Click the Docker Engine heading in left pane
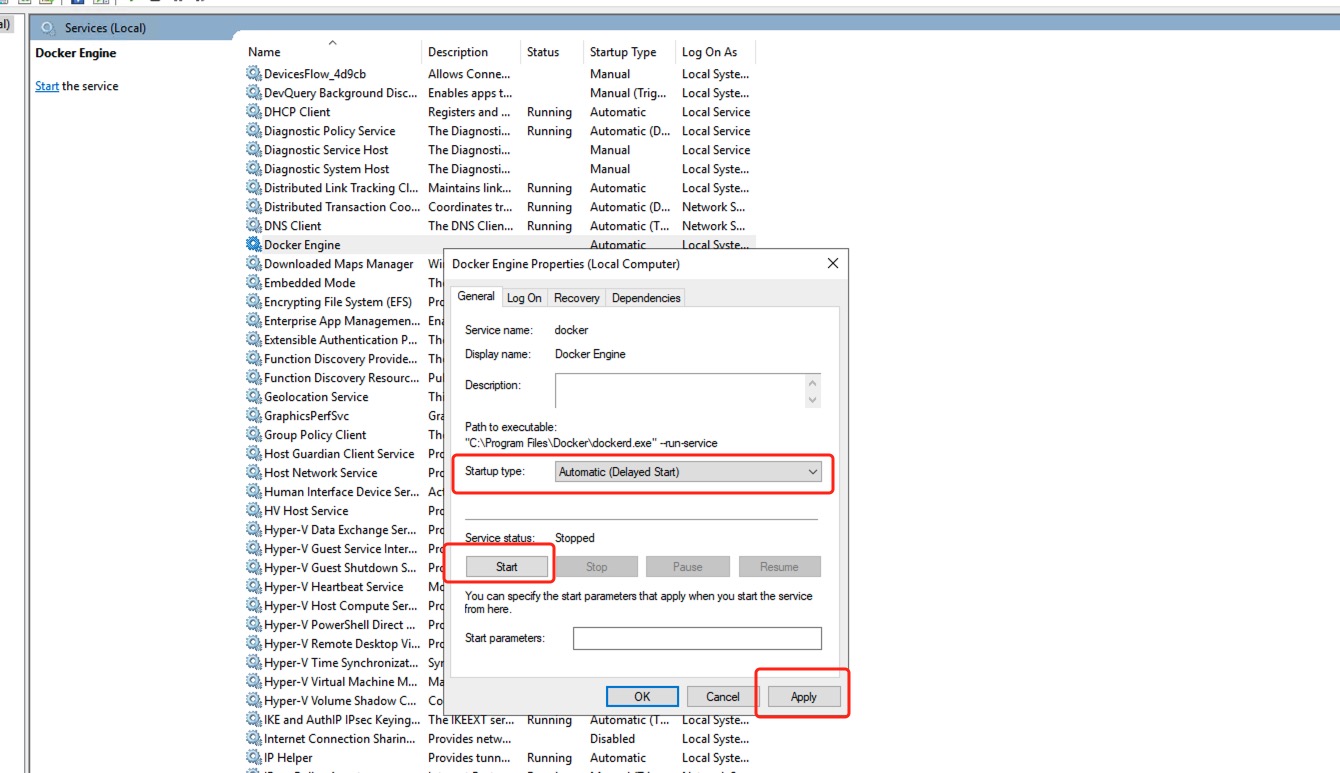 tap(76, 53)
